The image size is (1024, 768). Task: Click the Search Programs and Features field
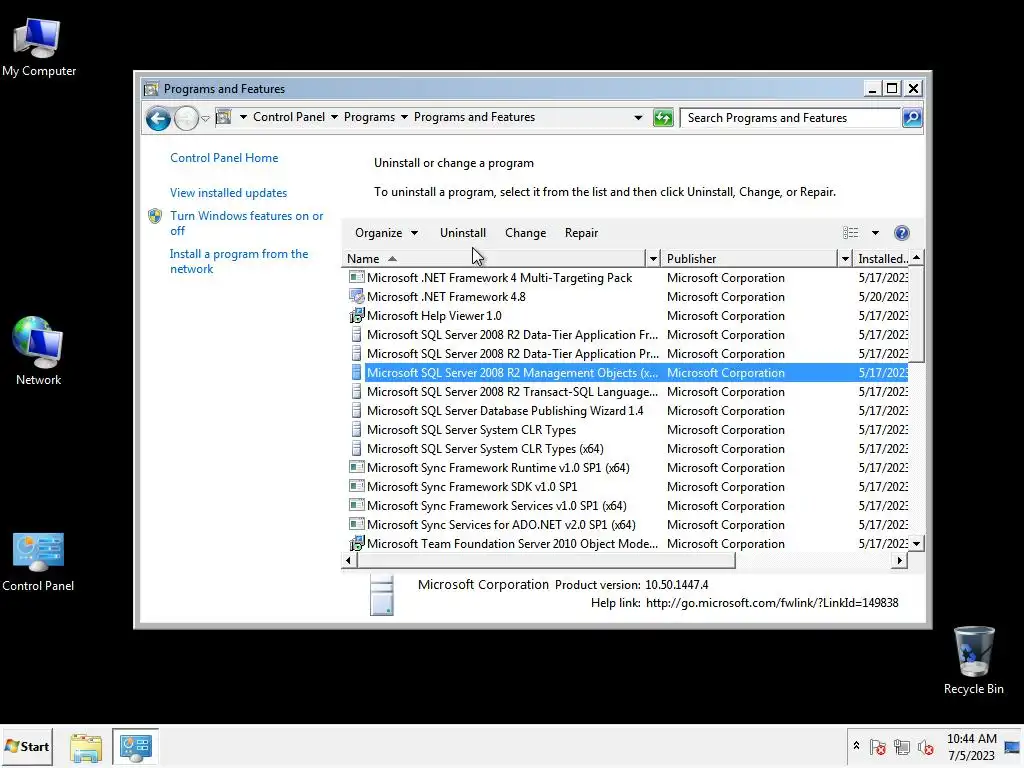(x=791, y=118)
